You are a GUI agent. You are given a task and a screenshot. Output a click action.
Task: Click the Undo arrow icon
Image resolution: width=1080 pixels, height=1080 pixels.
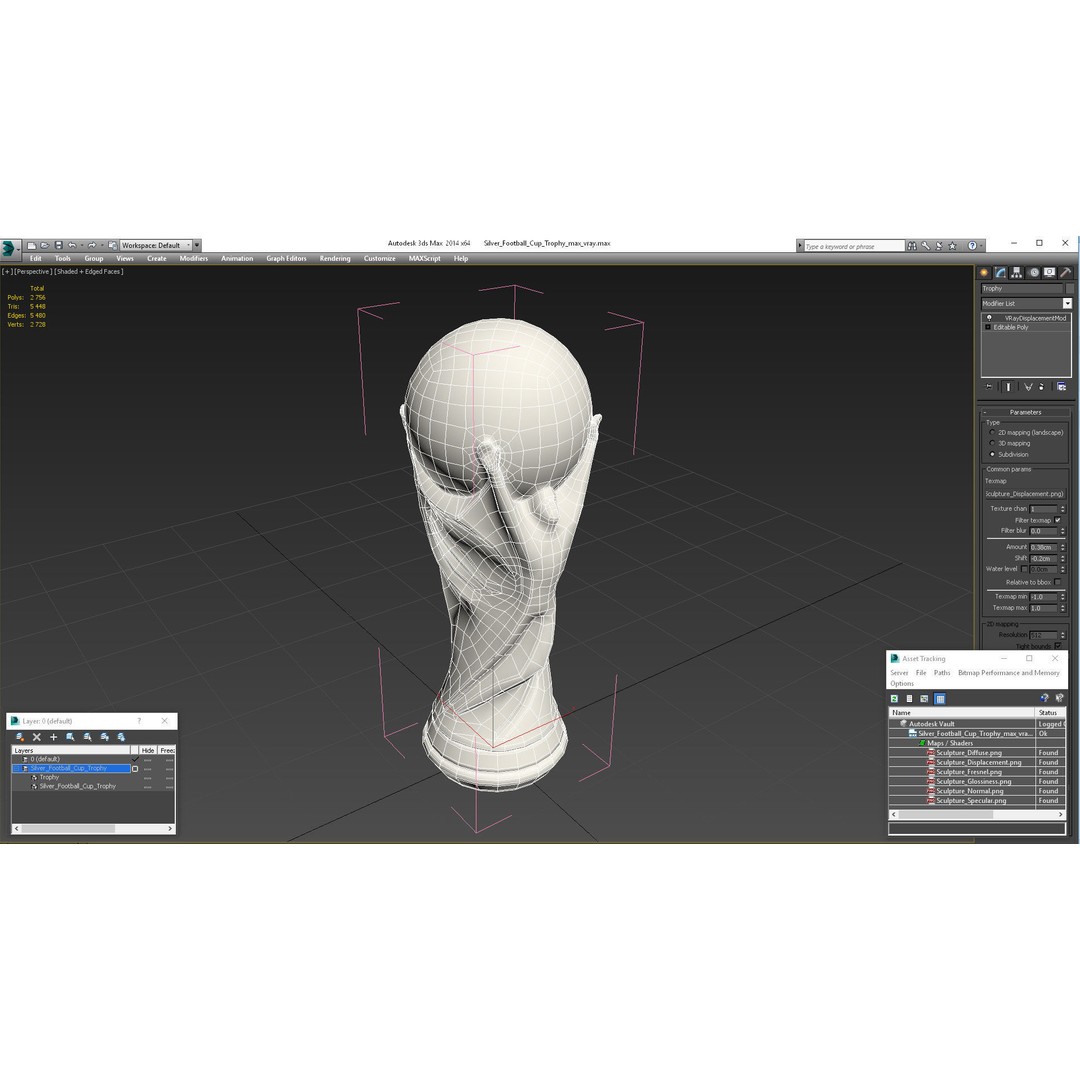click(72, 245)
